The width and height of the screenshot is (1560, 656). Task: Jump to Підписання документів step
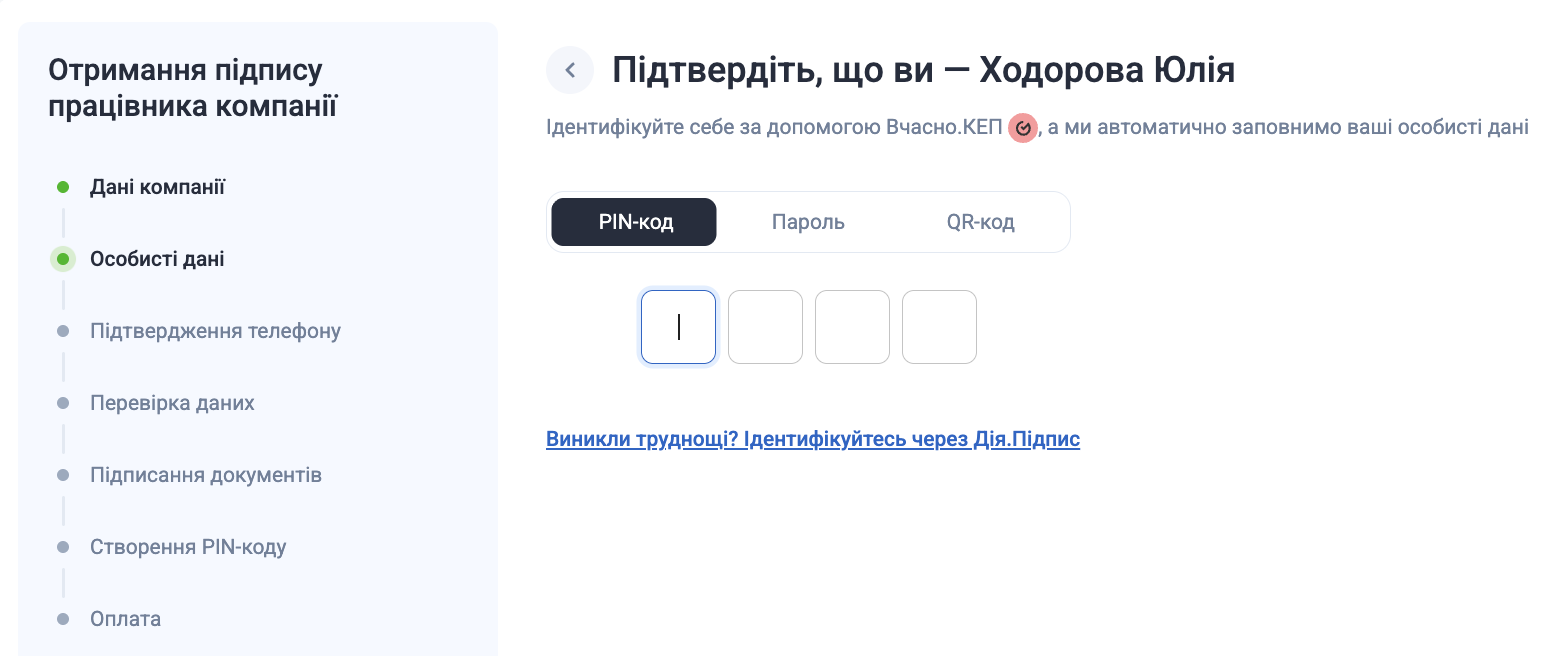205,475
